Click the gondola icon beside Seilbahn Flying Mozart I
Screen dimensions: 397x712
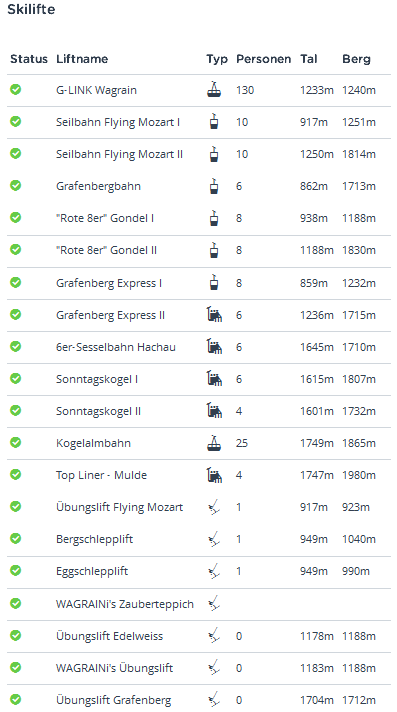pyautogui.click(x=213, y=122)
